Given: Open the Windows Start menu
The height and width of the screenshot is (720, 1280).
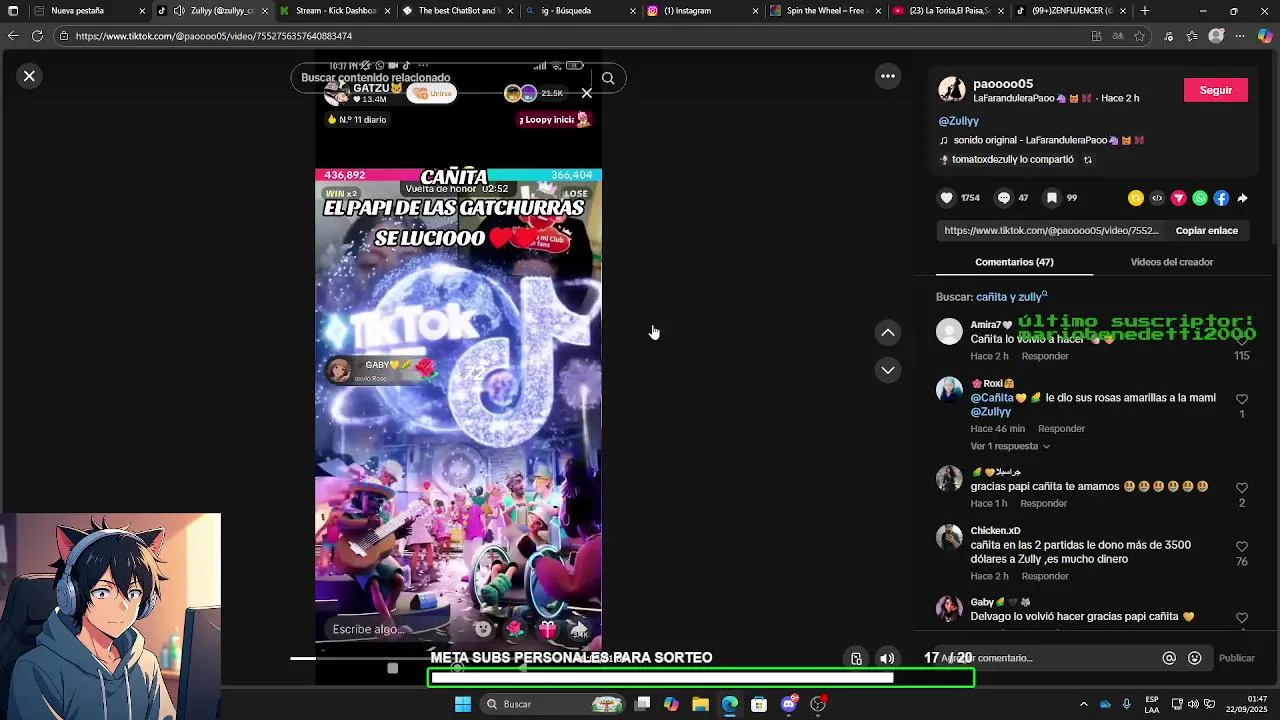Looking at the screenshot, I should pos(463,704).
